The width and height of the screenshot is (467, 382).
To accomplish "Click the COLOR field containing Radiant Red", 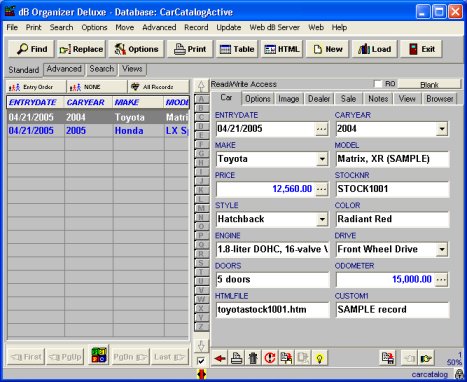I will coord(392,219).
